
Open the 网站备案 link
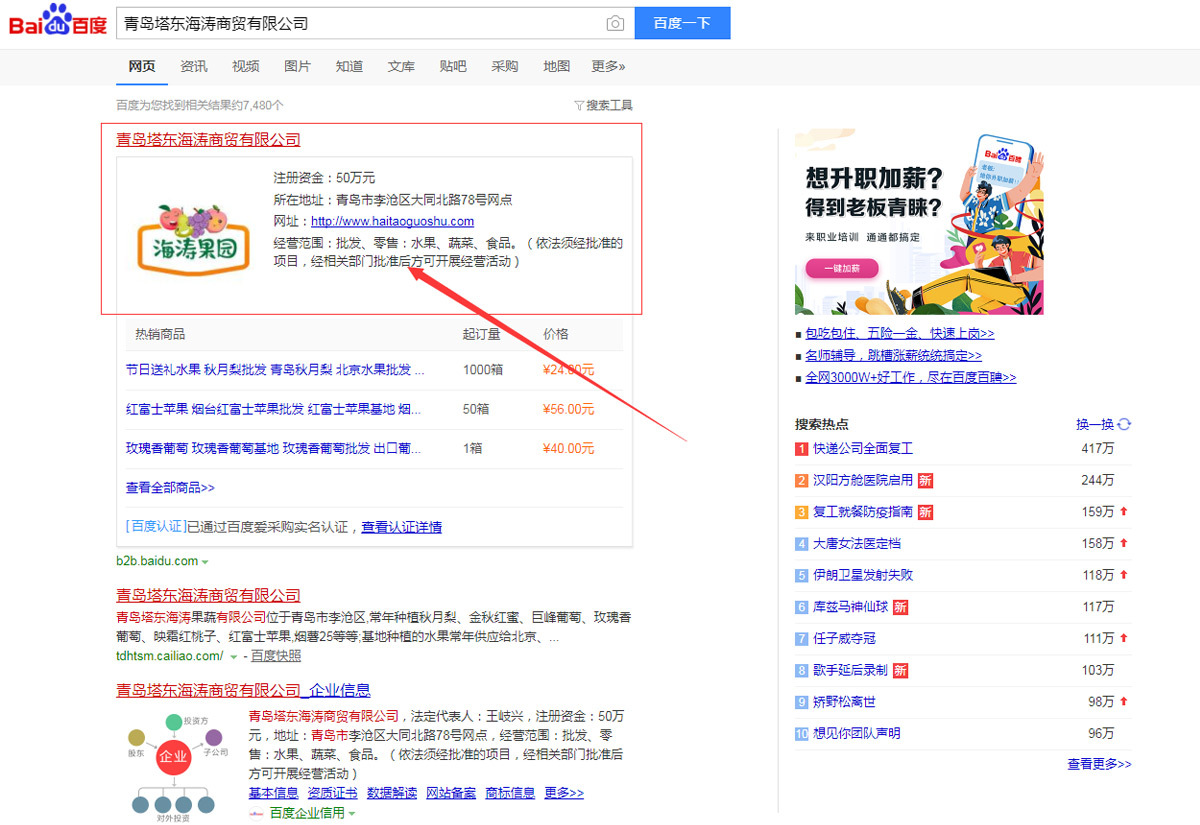click(x=451, y=793)
